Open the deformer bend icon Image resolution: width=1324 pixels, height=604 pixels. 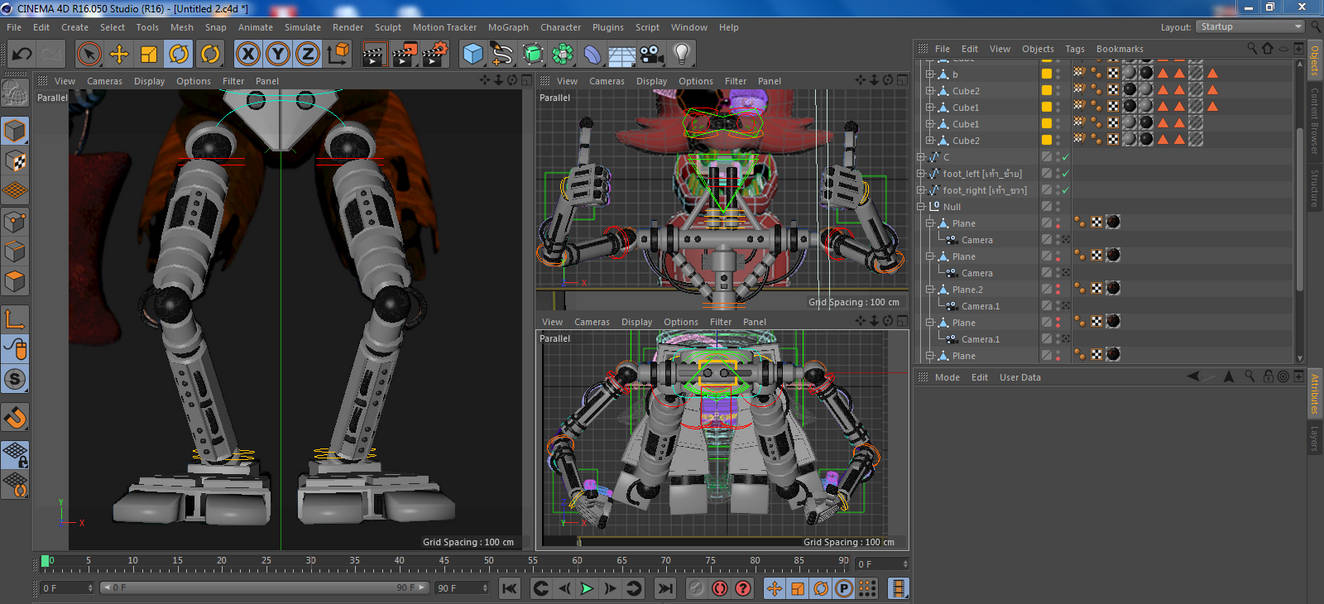pyautogui.click(x=593, y=54)
